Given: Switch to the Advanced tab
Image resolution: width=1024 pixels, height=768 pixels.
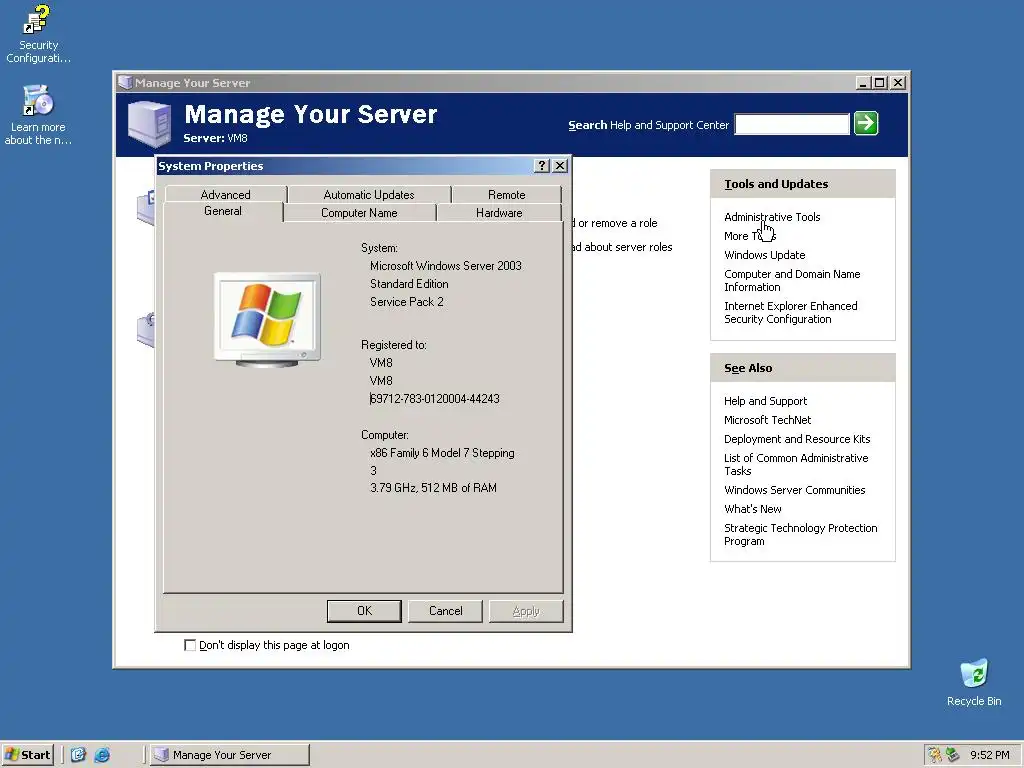Looking at the screenshot, I should point(225,195).
